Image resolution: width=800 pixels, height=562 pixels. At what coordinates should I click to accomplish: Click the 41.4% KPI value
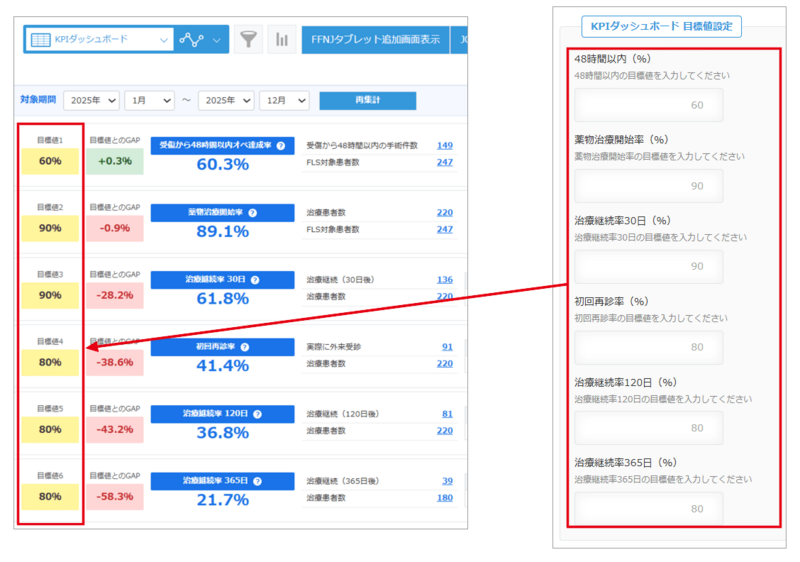tap(222, 366)
